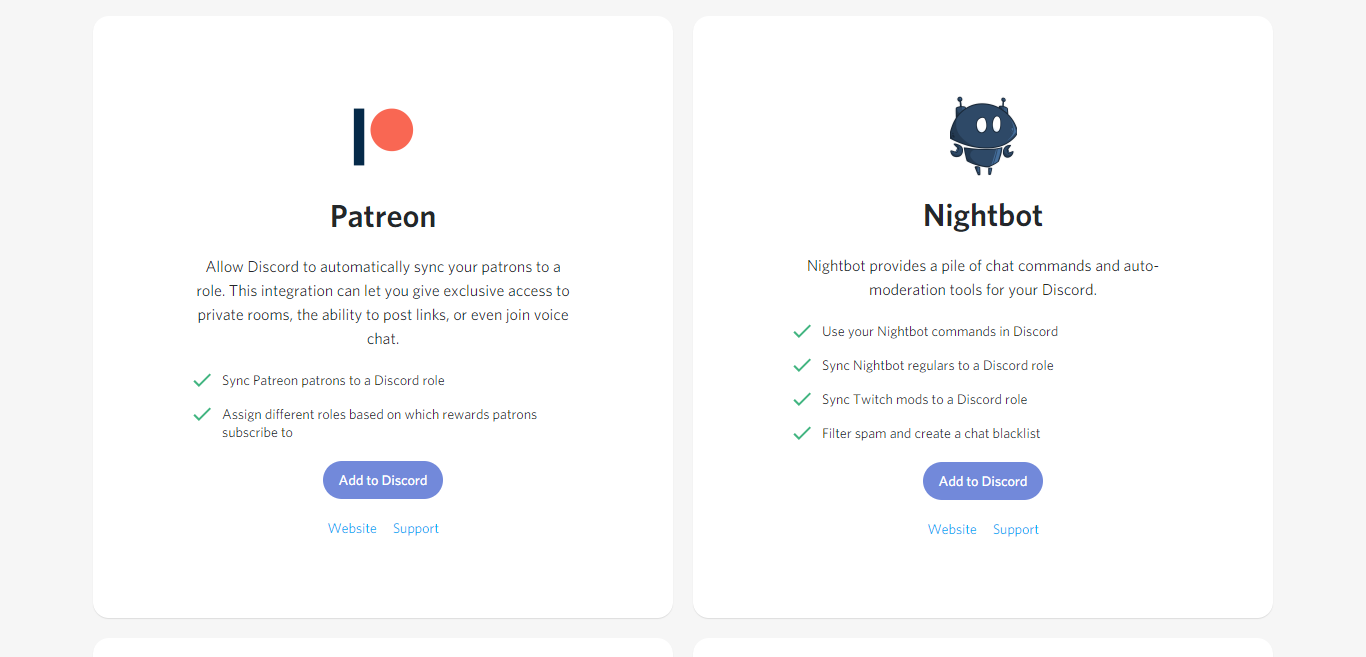Click the Patreon logo icon
Screen dimensions: 1366x657
tap(383, 137)
